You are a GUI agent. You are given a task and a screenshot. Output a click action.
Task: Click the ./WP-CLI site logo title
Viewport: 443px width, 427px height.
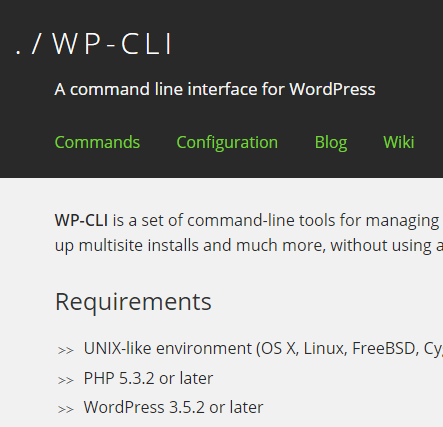(94, 44)
